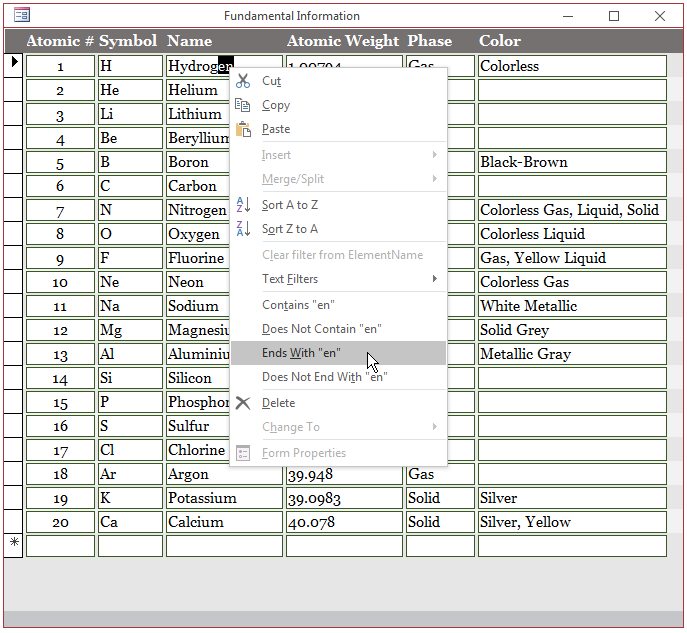This screenshot has width=687, height=633.
Task: Click the Color field Silver, Yellow
Action: (572, 522)
